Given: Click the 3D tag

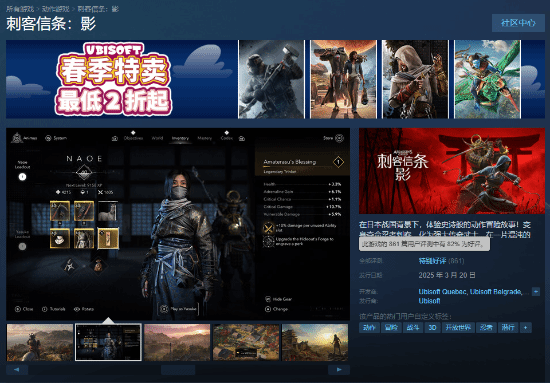Looking at the screenshot, I should coord(432,328).
